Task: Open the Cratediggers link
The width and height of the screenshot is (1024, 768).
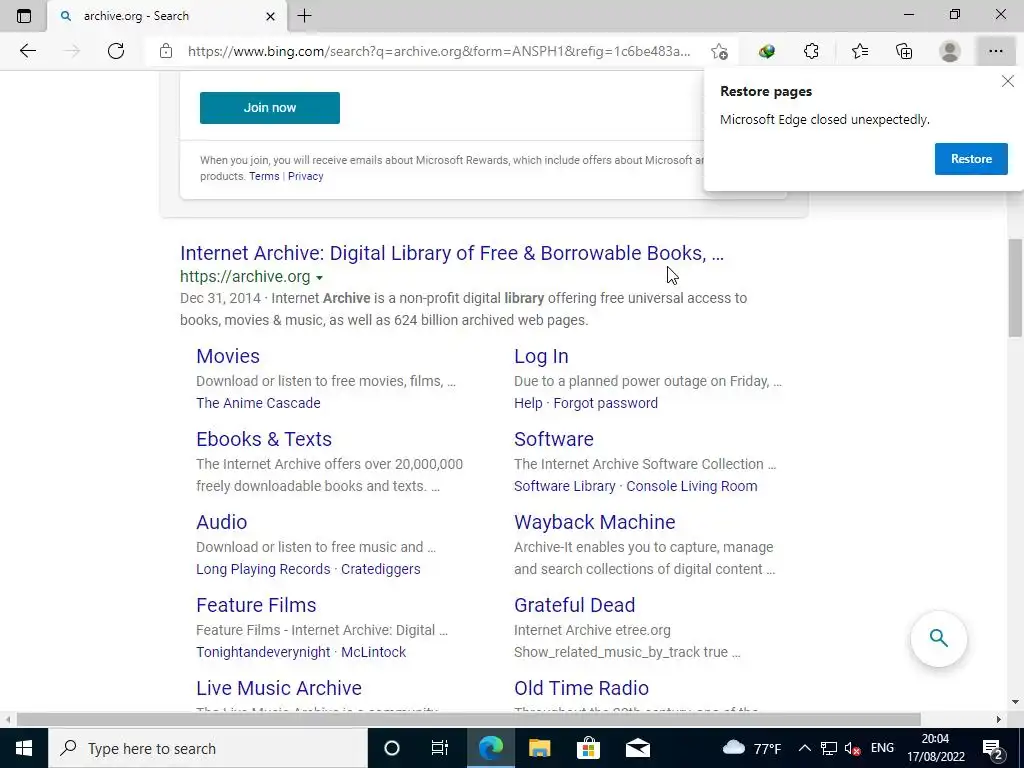Action: (x=381, y=569)
